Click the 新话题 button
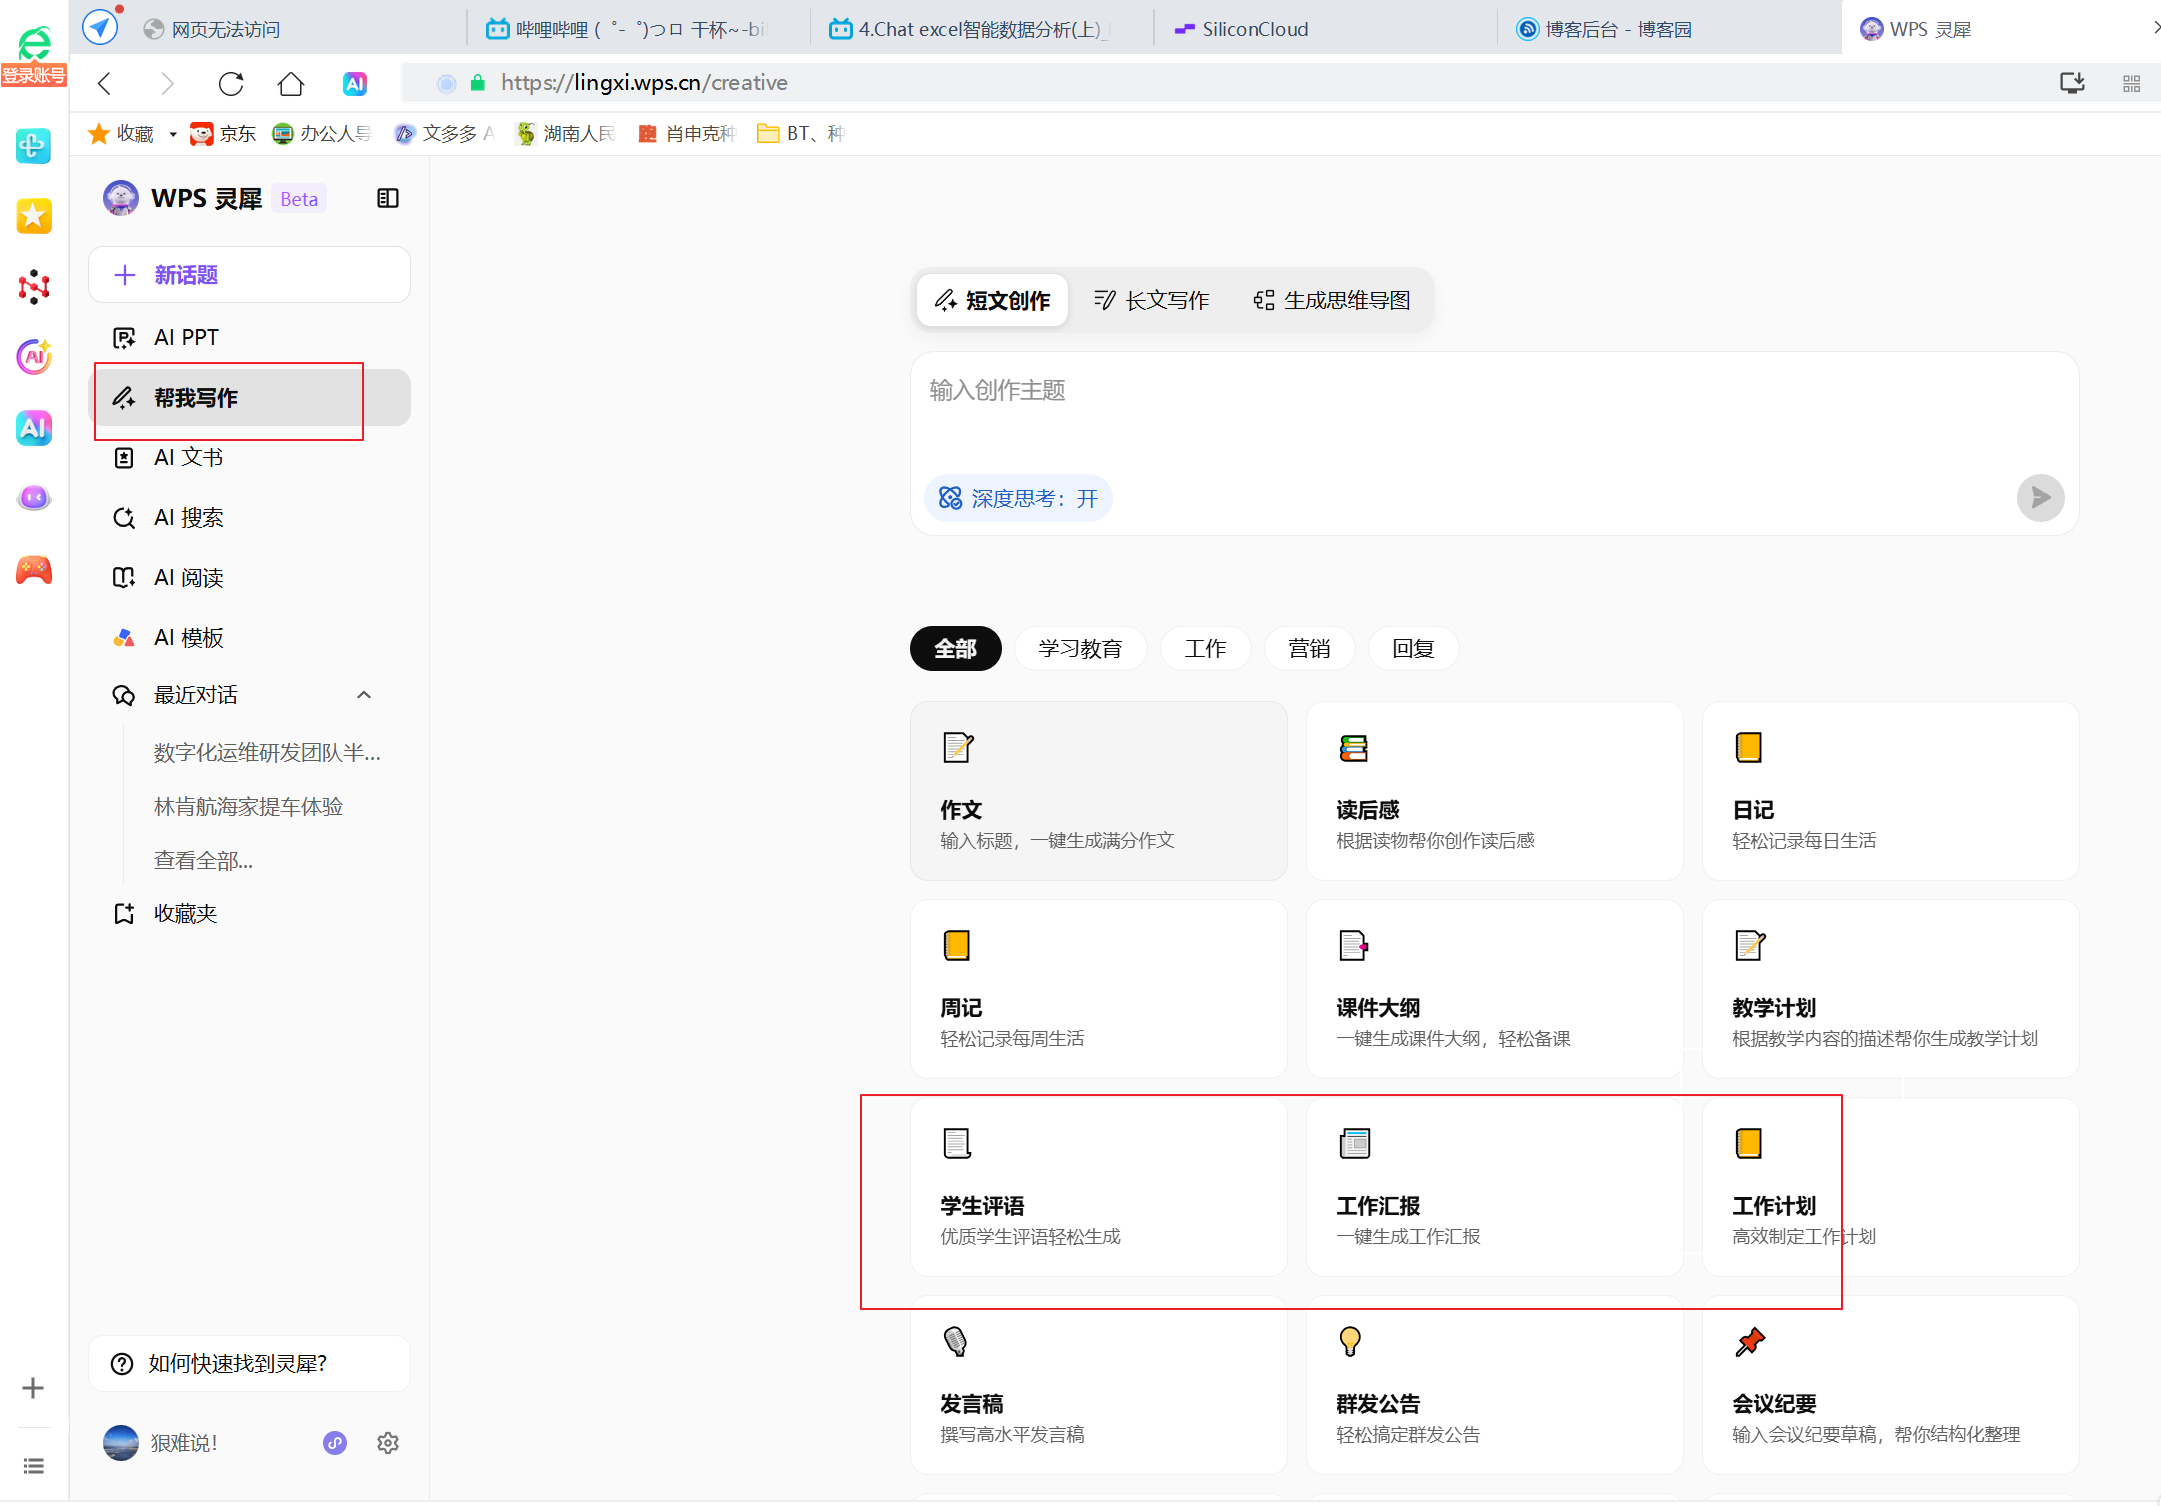The height and width of the screenshot is (1506, 2161). pyautogui.click(x=249, y=275)
